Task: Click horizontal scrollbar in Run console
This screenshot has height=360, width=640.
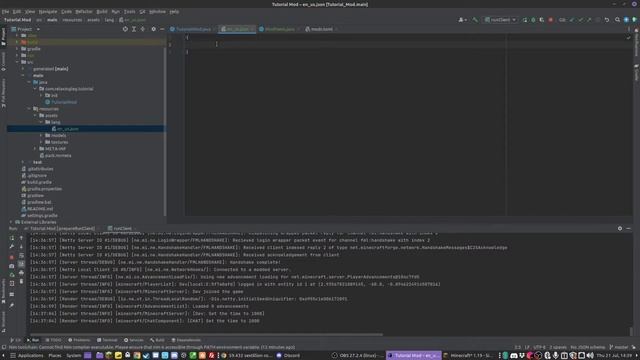Action: [206, 334]
